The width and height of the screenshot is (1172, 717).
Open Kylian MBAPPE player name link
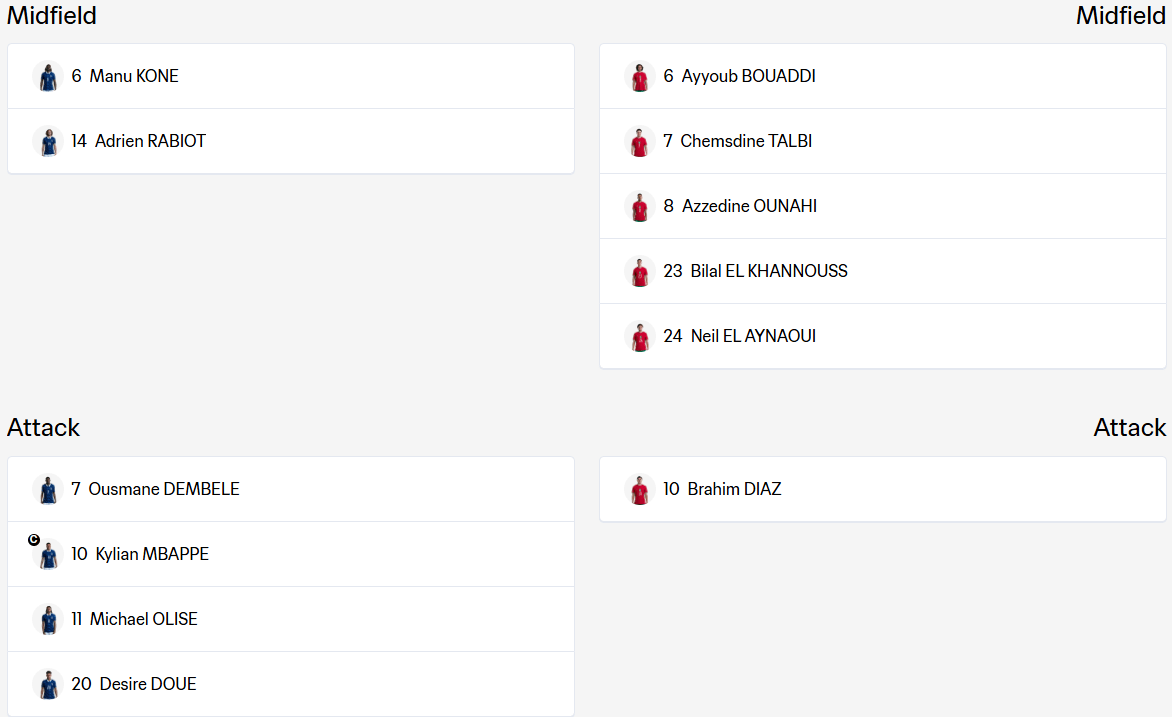[x=152, y=554]
